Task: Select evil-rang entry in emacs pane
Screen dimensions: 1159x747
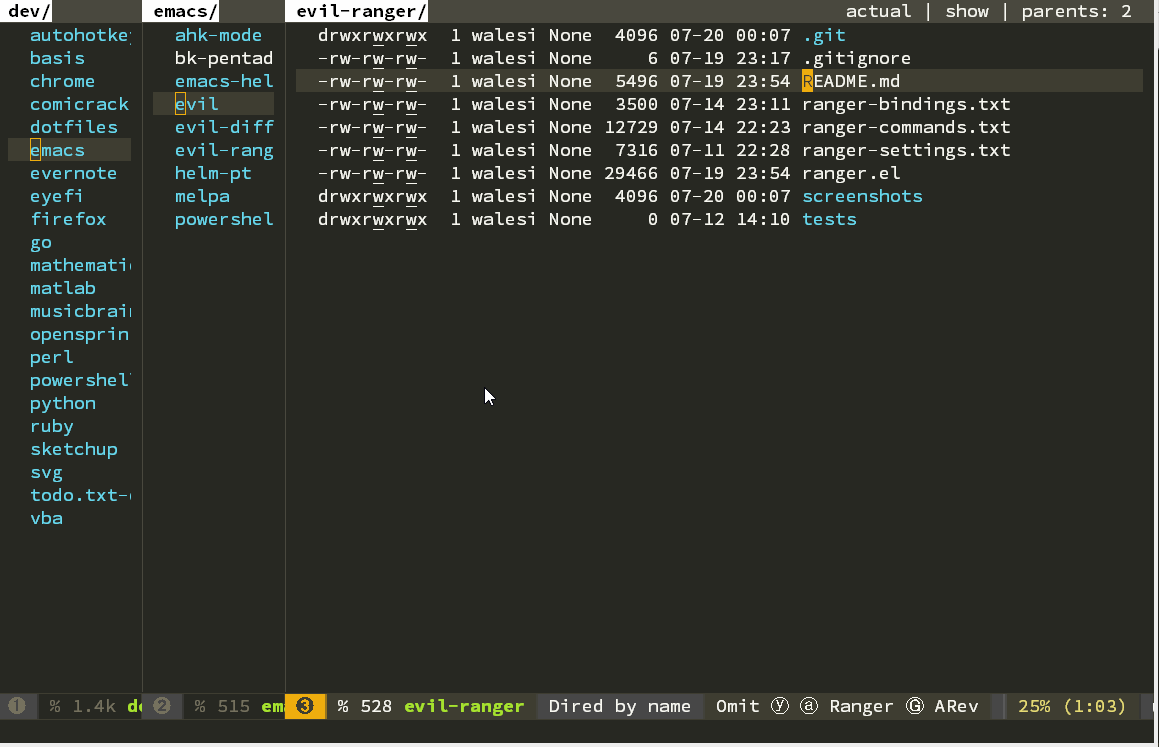Action: [224, 150]
